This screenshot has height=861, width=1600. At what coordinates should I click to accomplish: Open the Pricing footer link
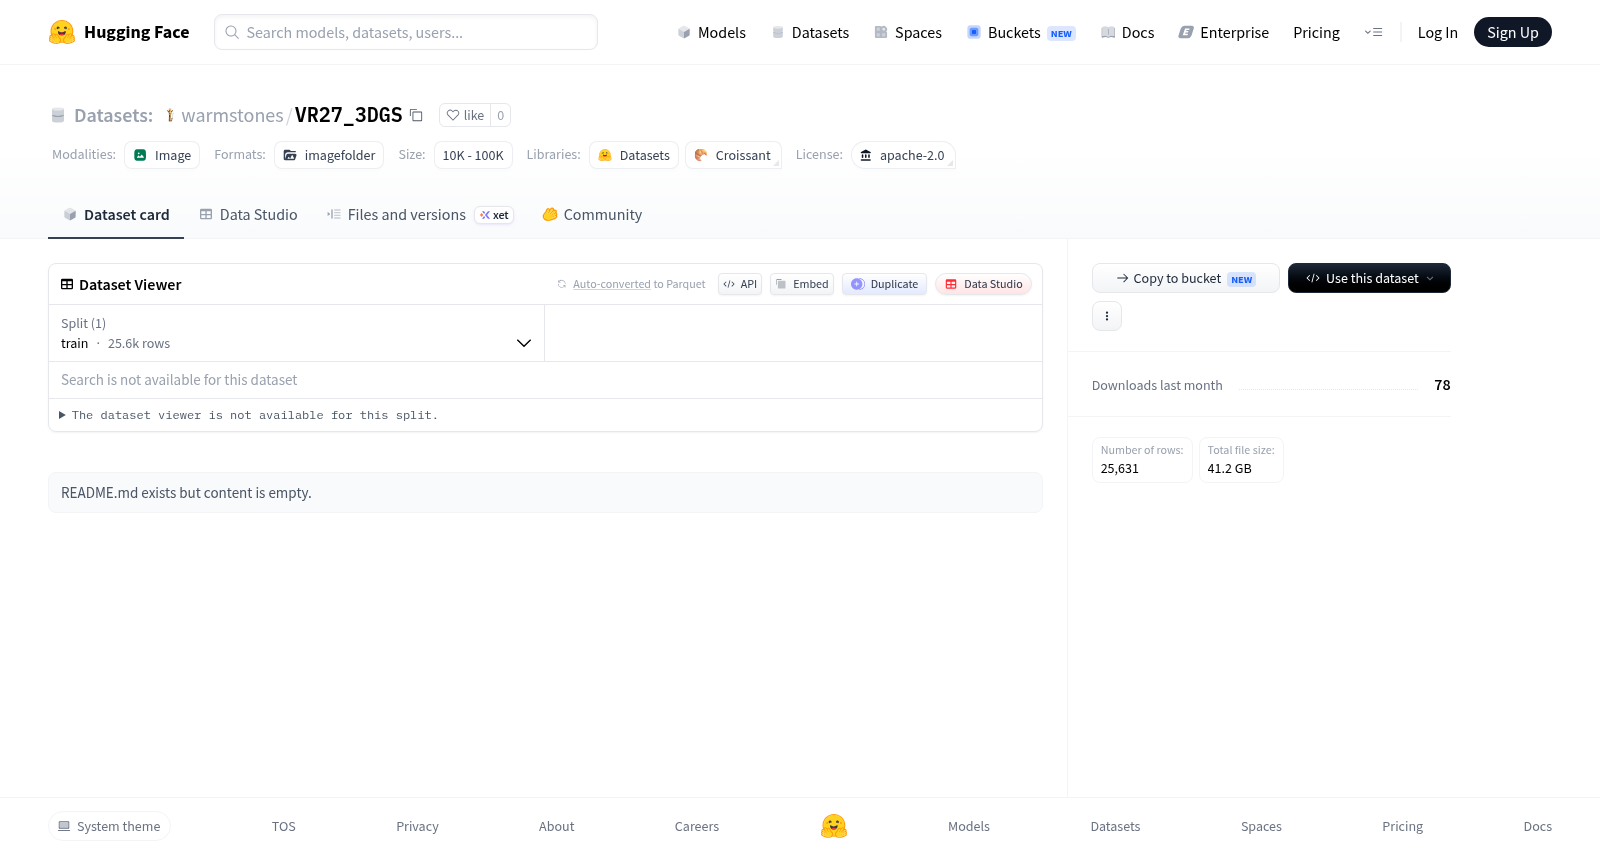point(1402,826)
